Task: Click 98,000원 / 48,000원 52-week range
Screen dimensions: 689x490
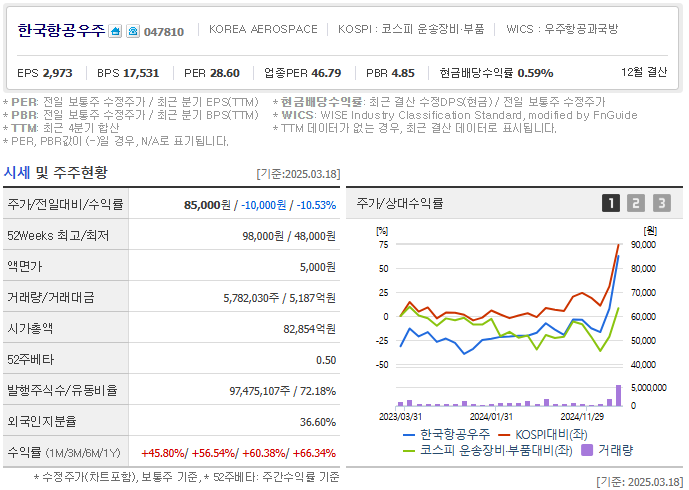Action: pyautogui.click(x=289, y=236)
